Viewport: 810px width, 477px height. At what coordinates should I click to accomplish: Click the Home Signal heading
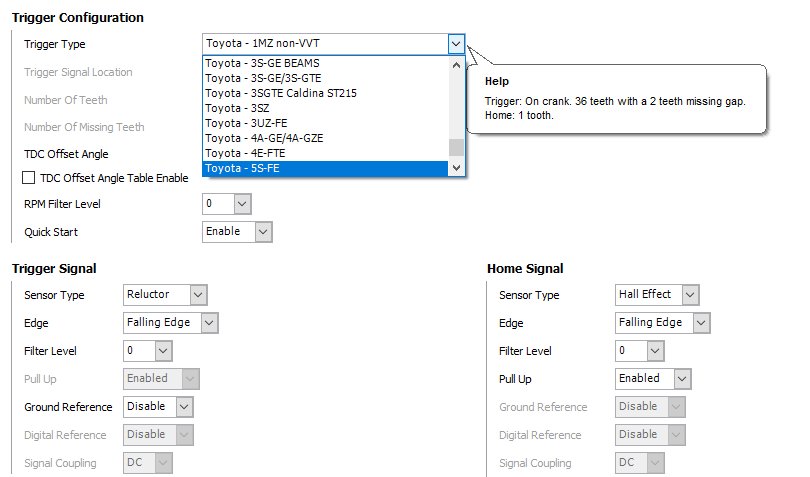coord(525,269)
